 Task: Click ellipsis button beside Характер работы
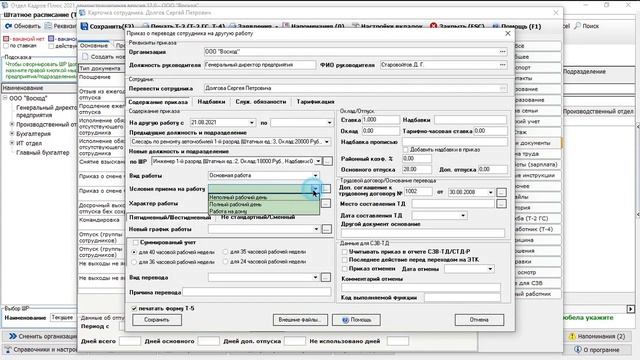coord(326,203)
